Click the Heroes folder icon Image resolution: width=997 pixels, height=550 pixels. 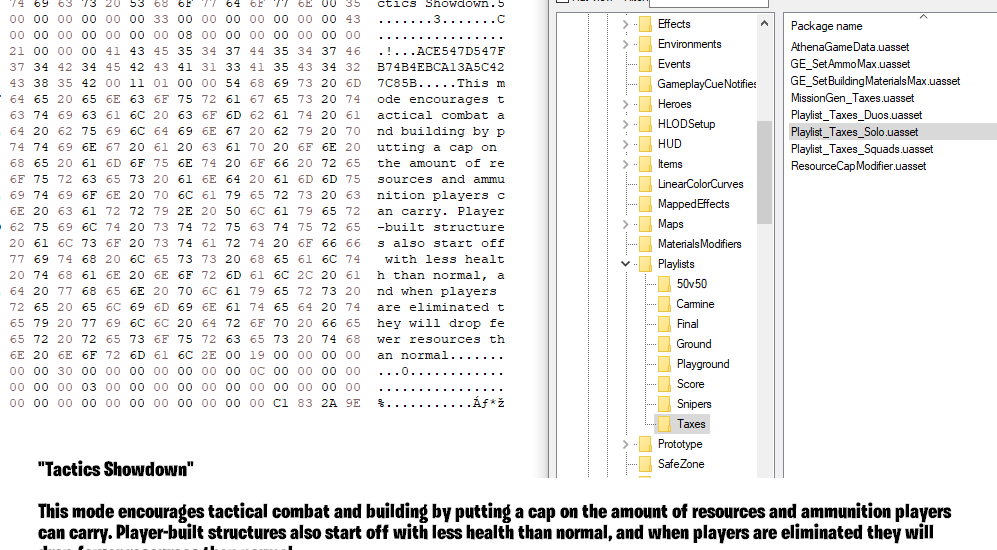click(x=645, y=104)
